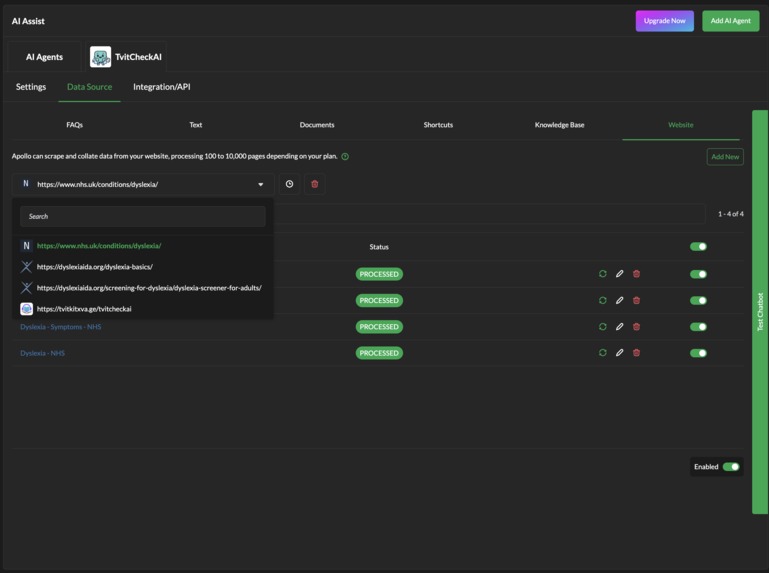769x573 pixels.
Task: Click PROCESSED badge in Dyslexia - NHS row
Action: click(x=379, y=353)
